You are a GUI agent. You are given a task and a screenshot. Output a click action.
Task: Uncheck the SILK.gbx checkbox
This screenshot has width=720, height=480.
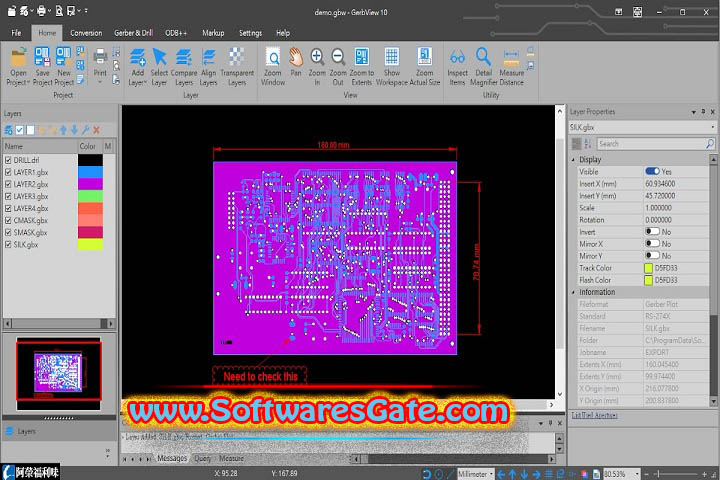coord(8,244)
